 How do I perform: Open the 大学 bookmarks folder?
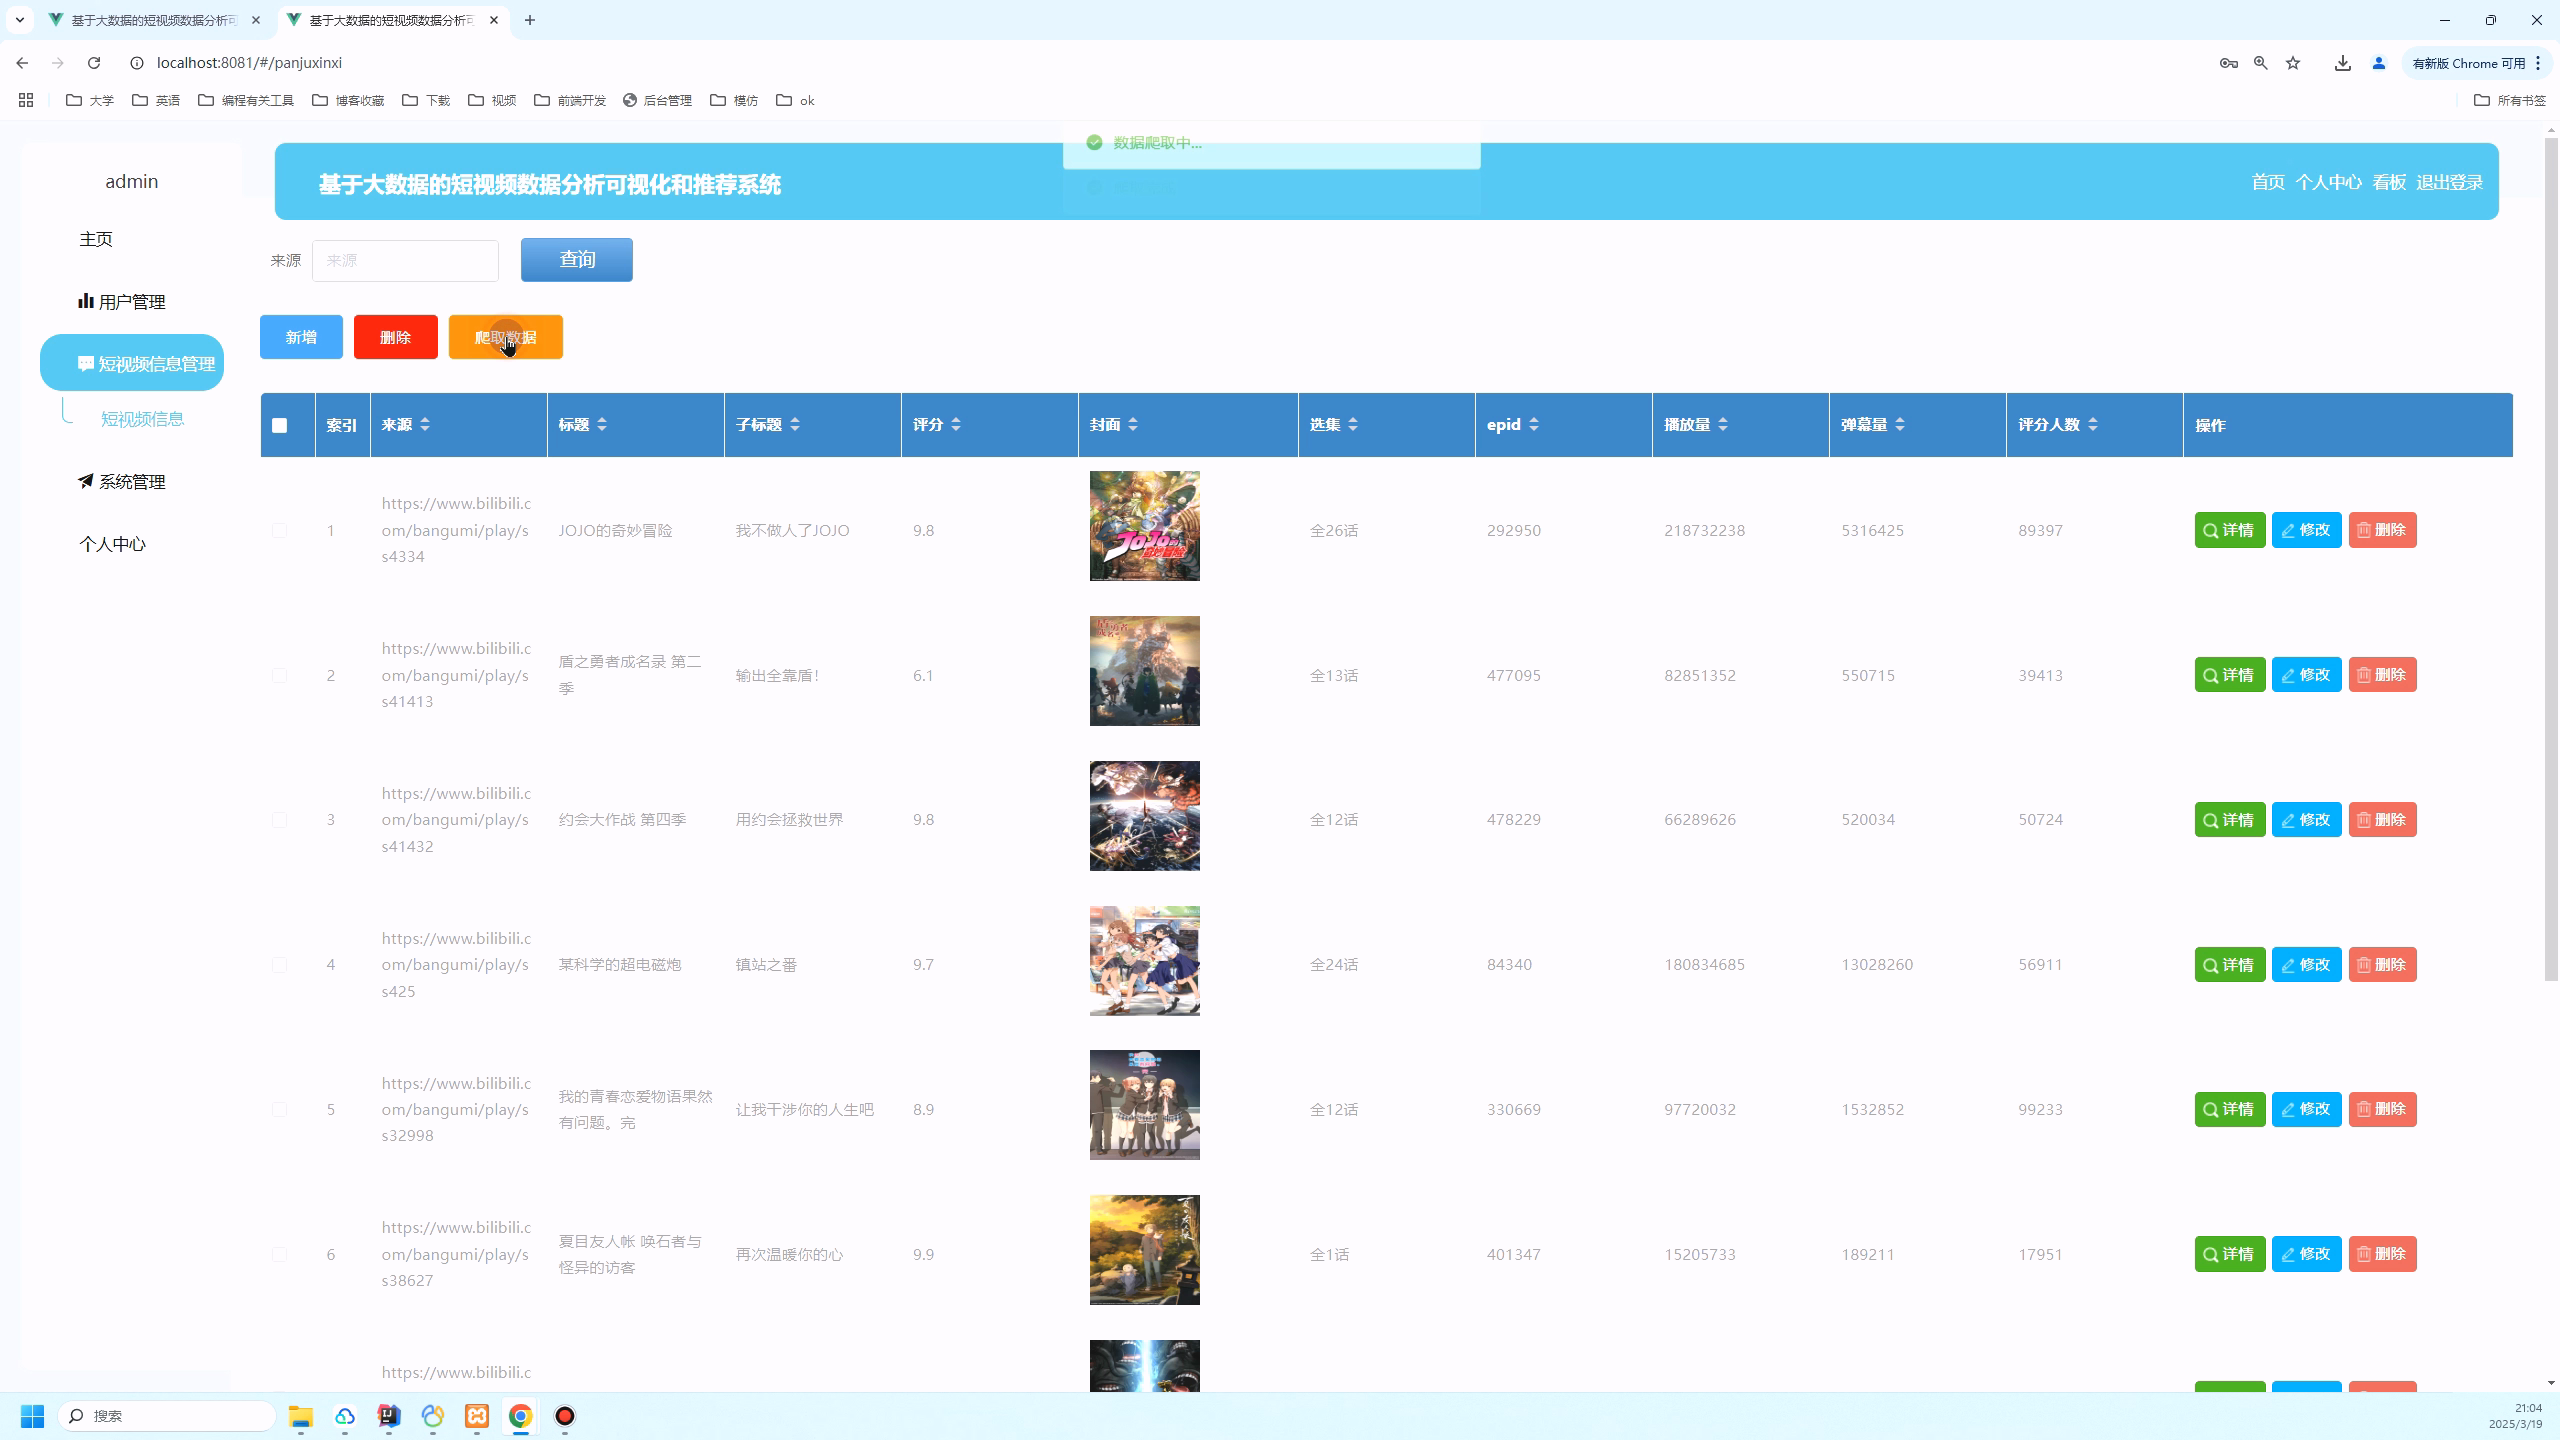[90, 100]
